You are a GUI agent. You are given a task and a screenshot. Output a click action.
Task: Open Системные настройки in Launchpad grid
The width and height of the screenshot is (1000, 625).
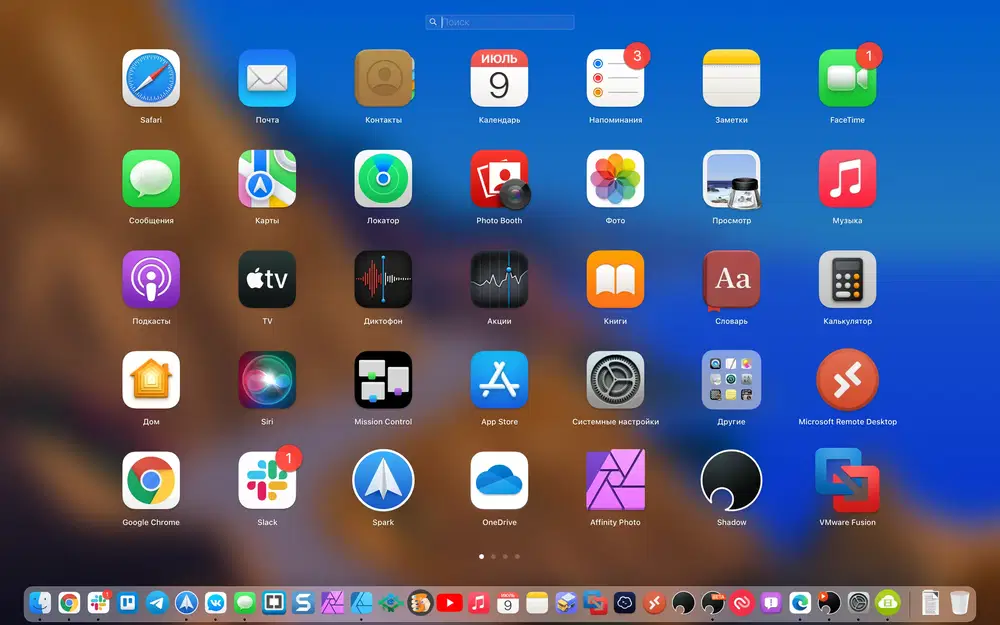615,381
